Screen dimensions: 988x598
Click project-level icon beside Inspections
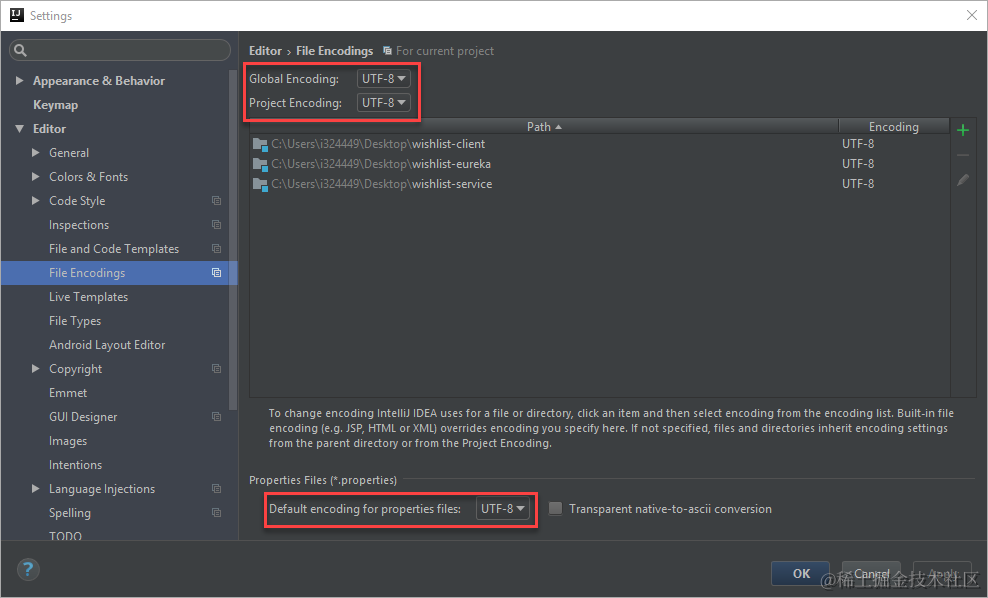tap(216, 224)
